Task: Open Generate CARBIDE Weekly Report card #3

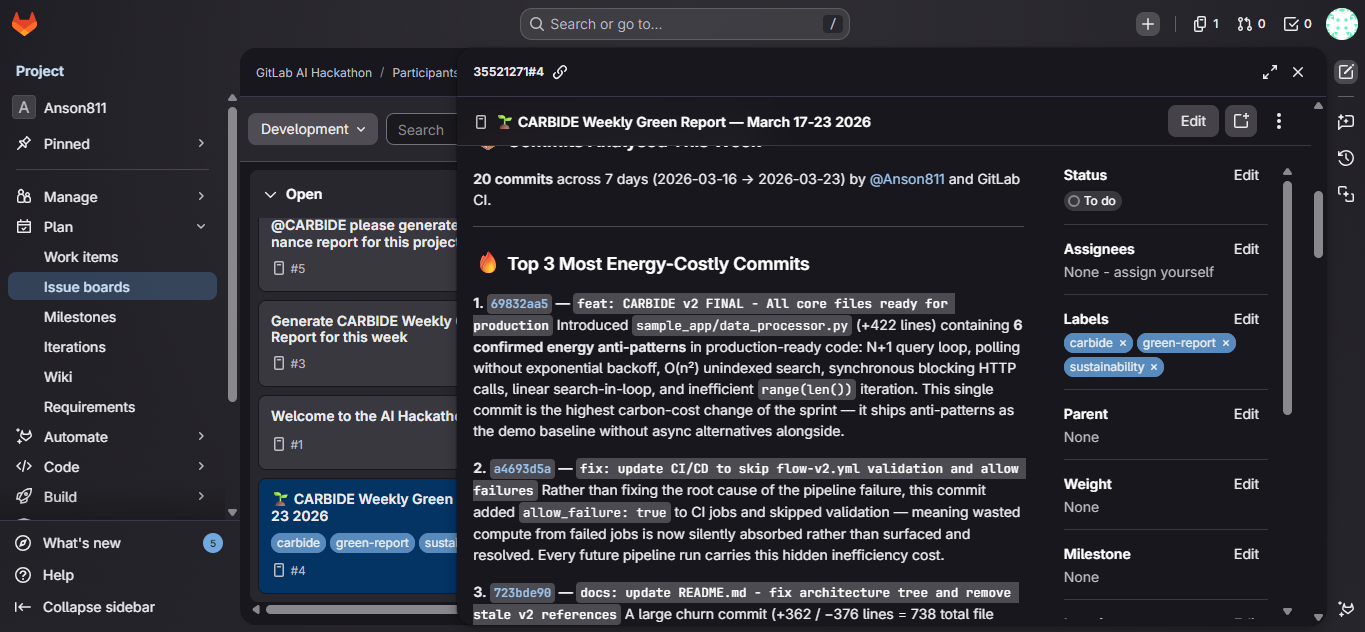Action: pyautogui.click(x=358, y=345)
